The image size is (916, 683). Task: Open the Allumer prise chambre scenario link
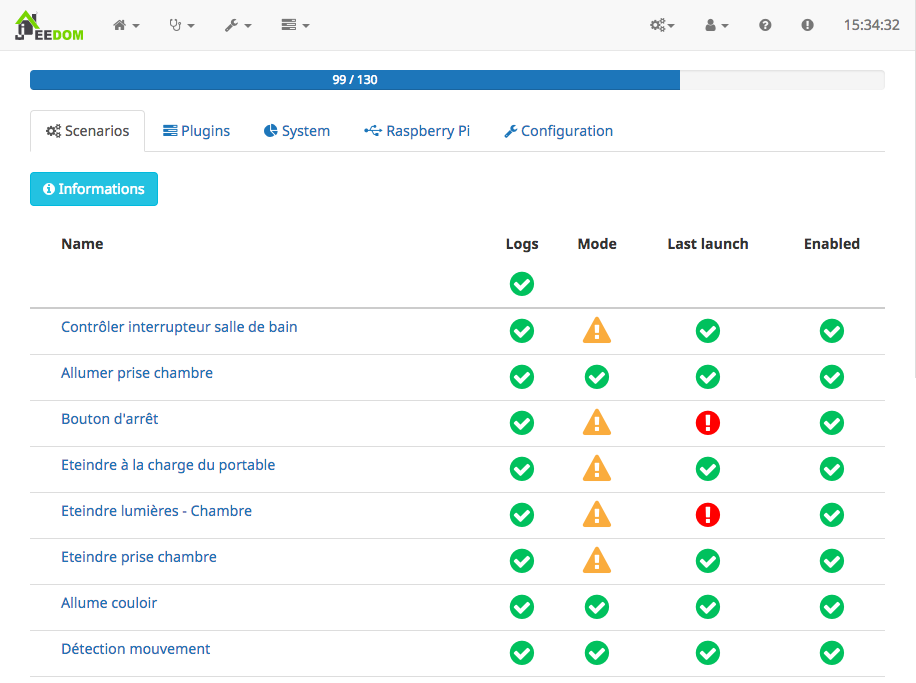tap(137, 372)
